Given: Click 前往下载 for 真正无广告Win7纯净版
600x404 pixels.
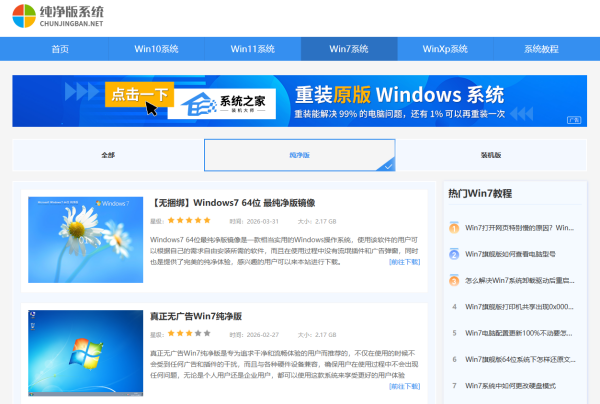Looking at the screenshot, I should point(404,386).
